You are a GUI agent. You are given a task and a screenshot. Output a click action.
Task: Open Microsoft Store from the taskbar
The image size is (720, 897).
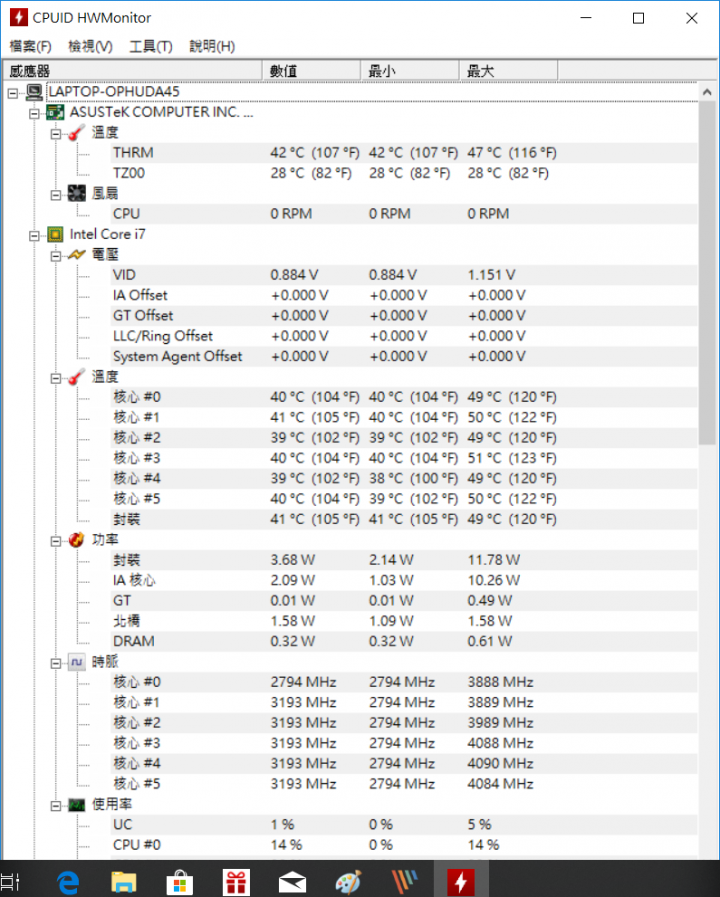click(180, 882)
